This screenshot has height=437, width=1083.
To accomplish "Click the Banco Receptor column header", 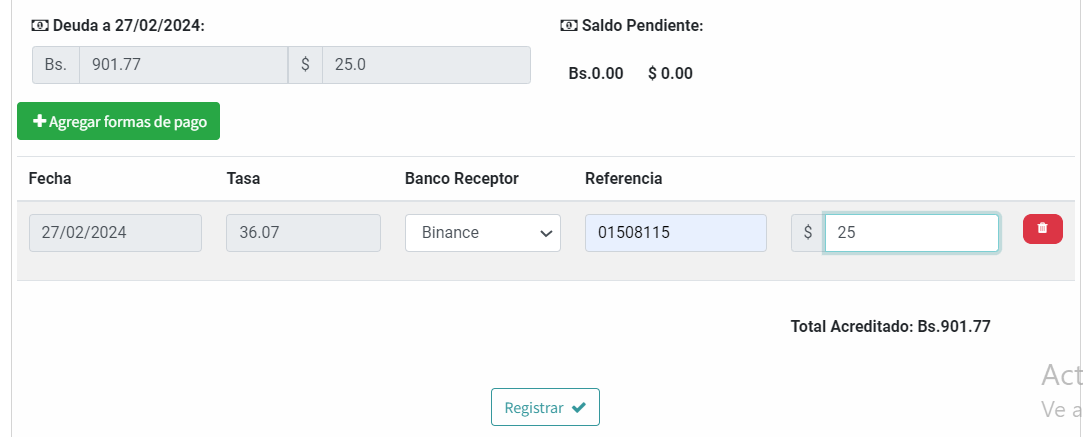I will pyautogui.click(x=461, y=179).
